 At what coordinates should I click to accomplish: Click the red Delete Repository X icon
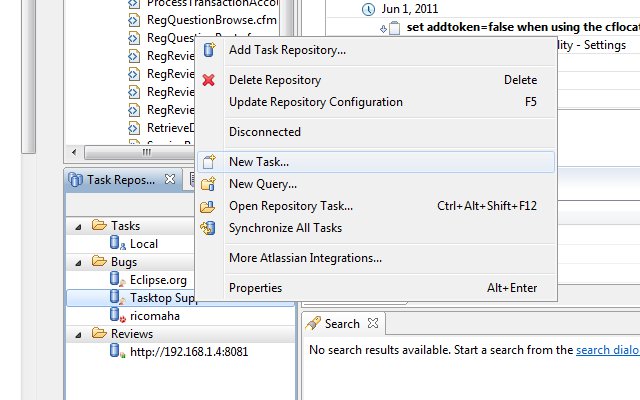(x=209, y=80)
